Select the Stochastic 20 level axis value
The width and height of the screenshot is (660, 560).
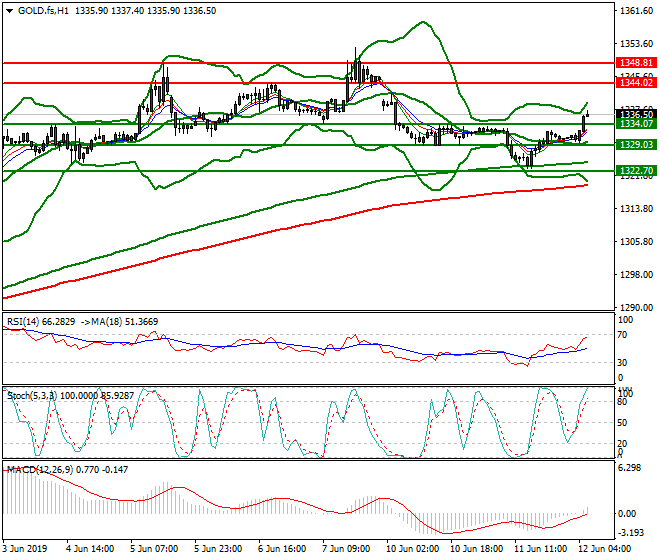623,443
